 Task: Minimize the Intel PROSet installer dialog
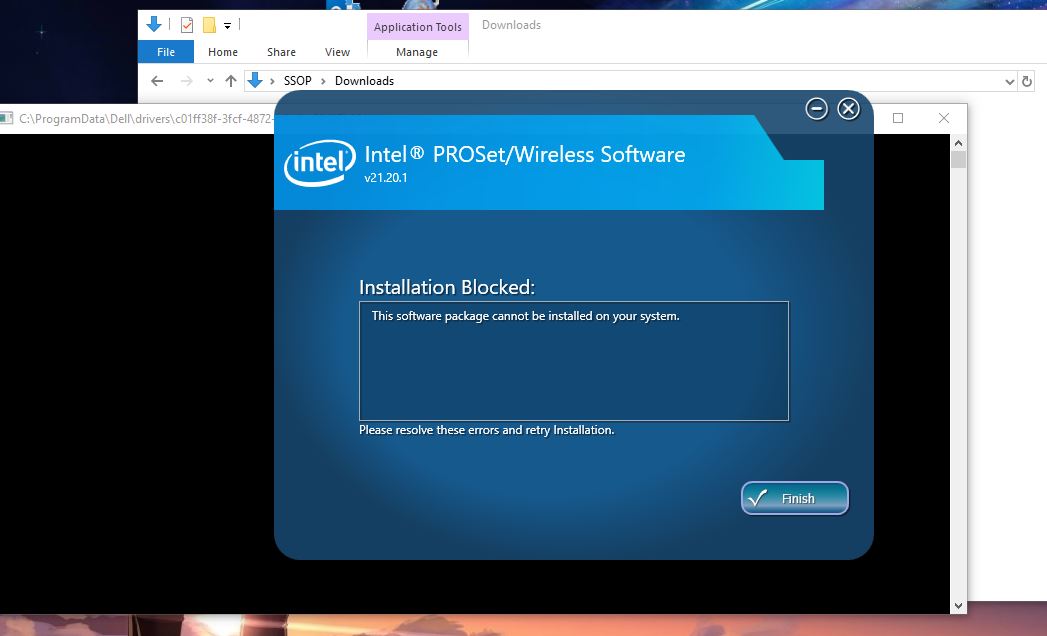816,108
